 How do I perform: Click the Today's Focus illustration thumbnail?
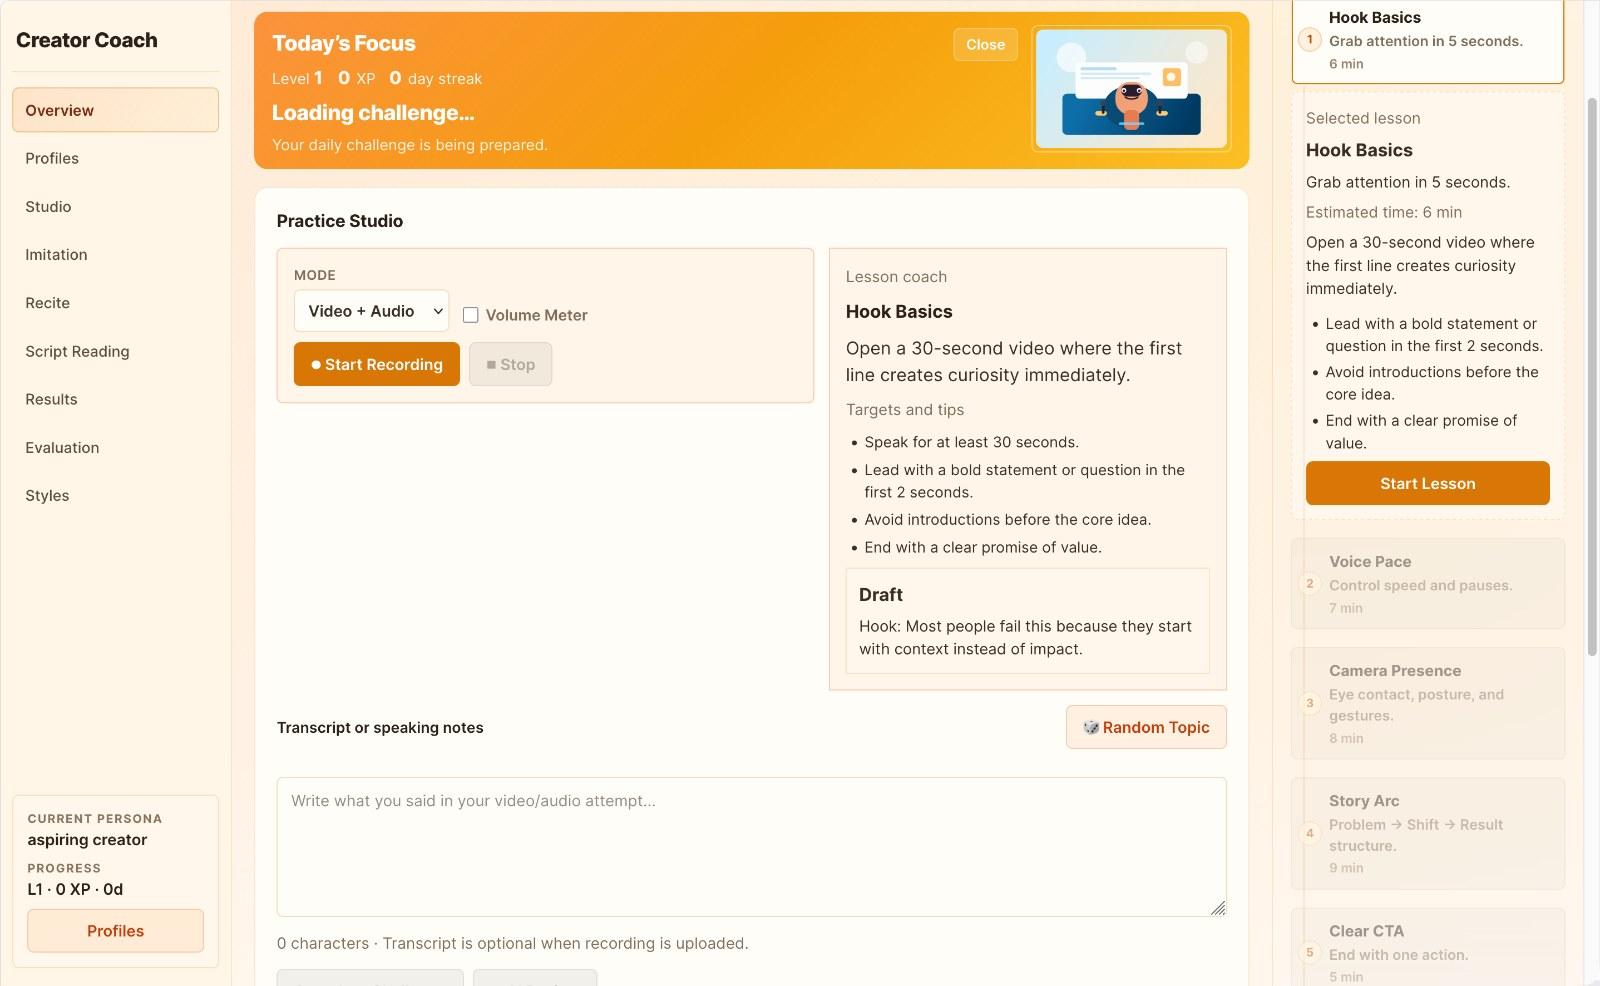pyautogui.click(x=1131, y=89)
